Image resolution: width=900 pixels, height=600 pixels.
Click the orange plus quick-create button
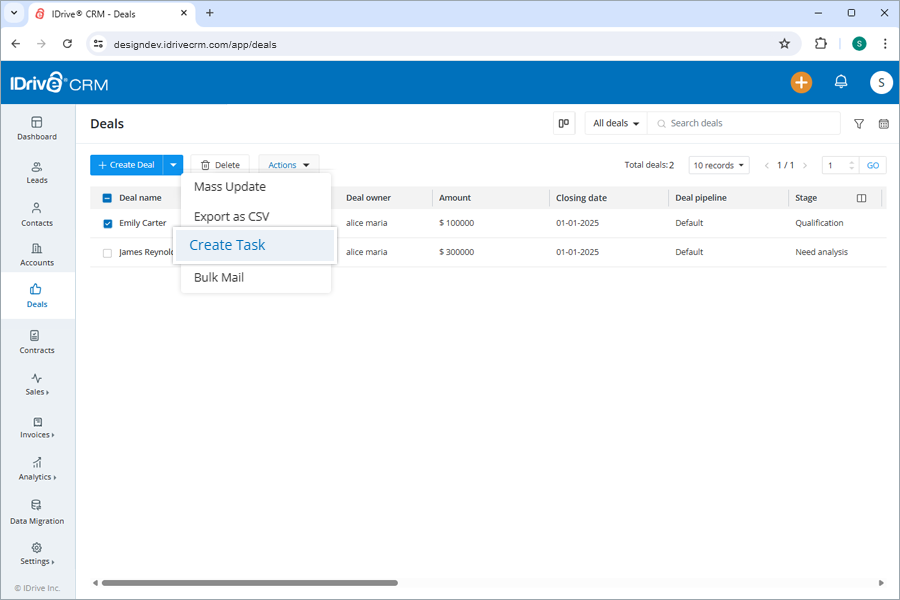(801, 82)
